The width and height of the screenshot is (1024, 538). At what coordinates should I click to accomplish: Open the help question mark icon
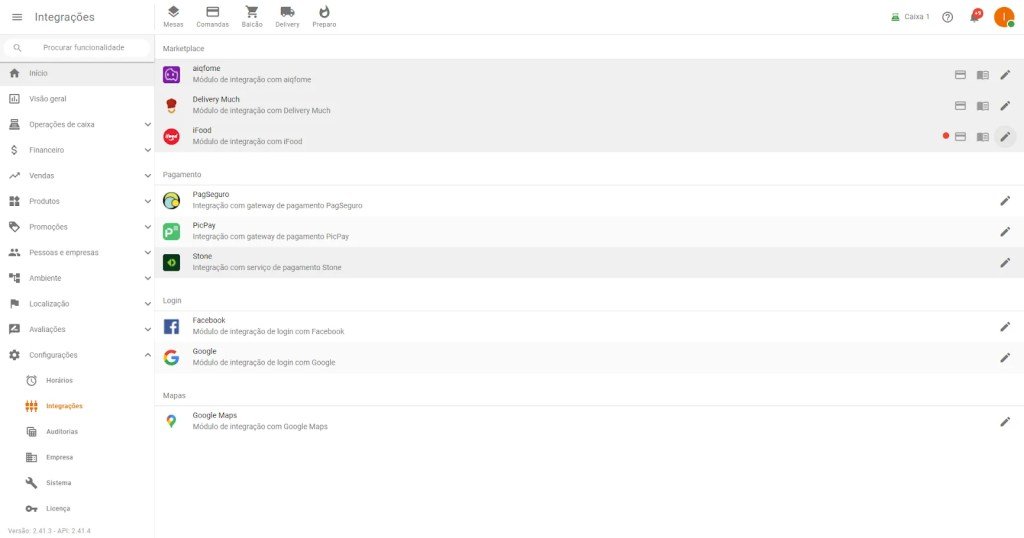pos(948,17)
